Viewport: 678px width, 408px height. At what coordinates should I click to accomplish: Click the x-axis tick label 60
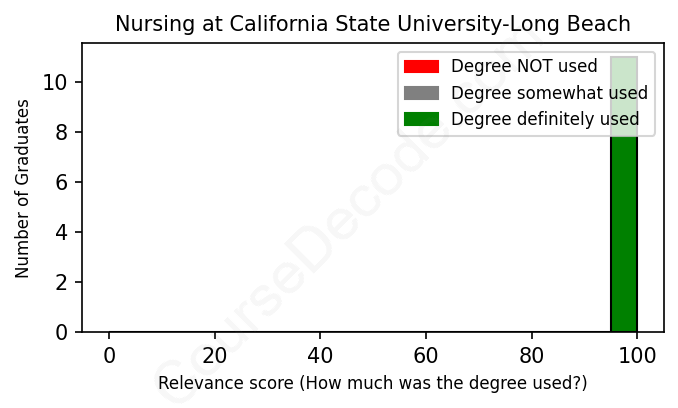coord(426,354)
